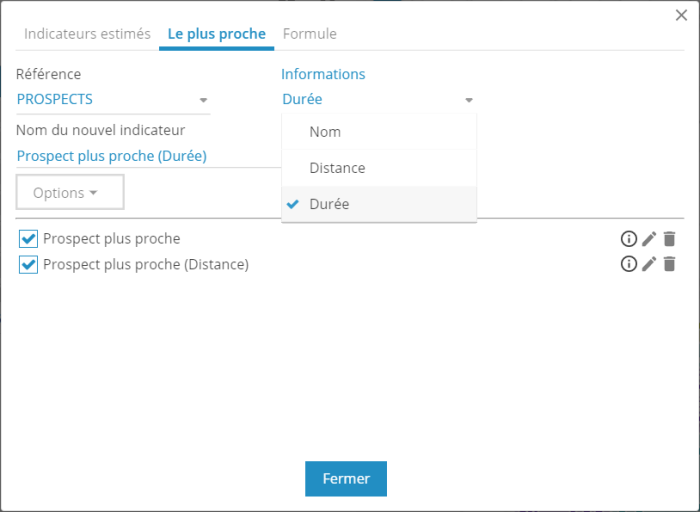Open the Formule tab
700x512 pixels.
click(x=310, y=34)
